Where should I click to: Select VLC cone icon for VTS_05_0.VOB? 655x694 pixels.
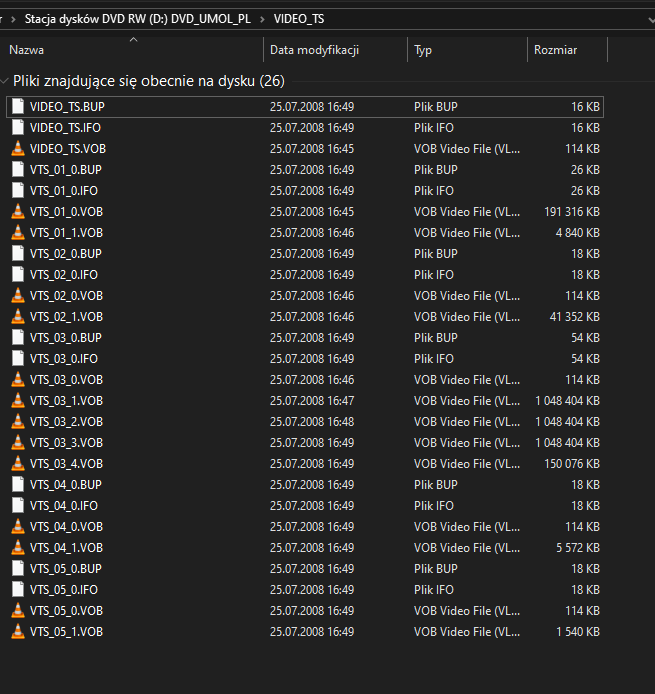pos(18,610)
